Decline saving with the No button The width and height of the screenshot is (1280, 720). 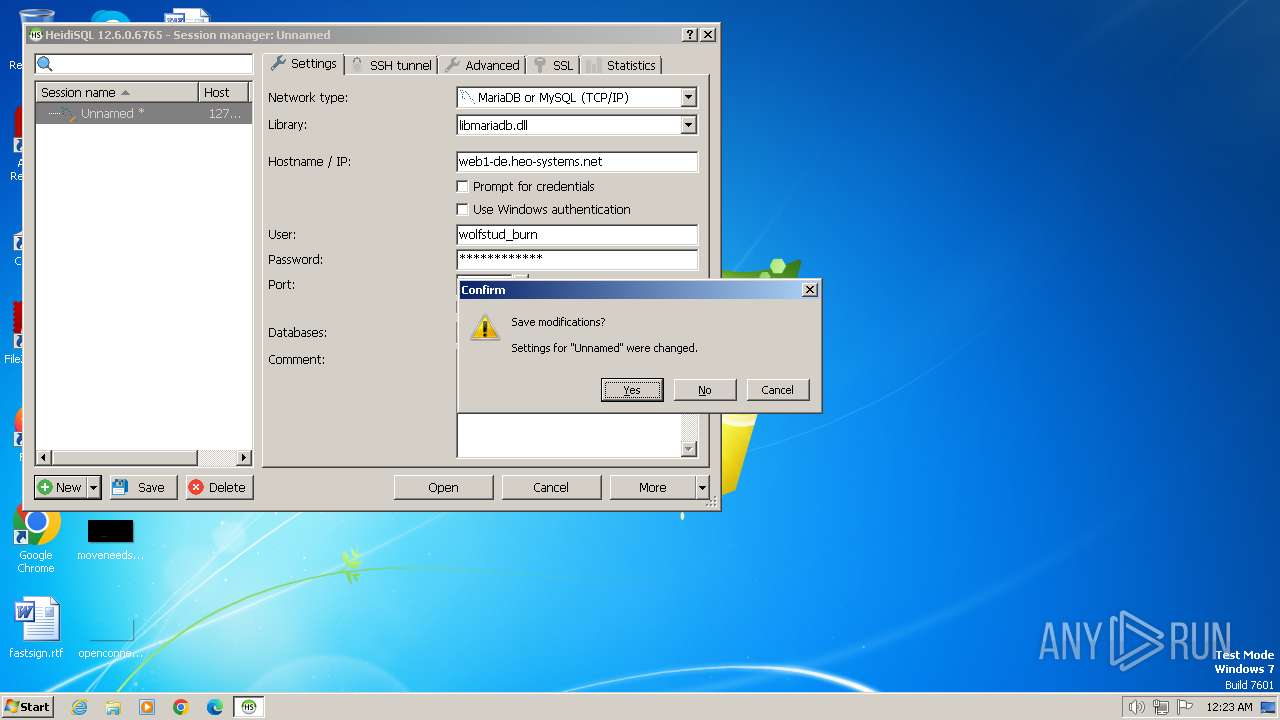(705, 390)
